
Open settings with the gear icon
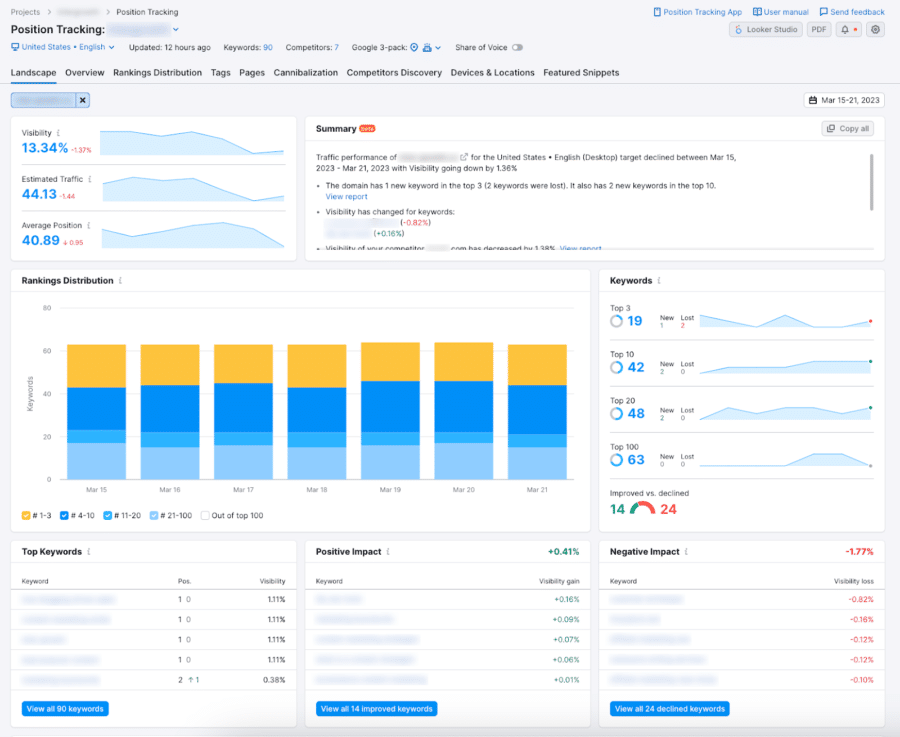[x=875, y=29]
